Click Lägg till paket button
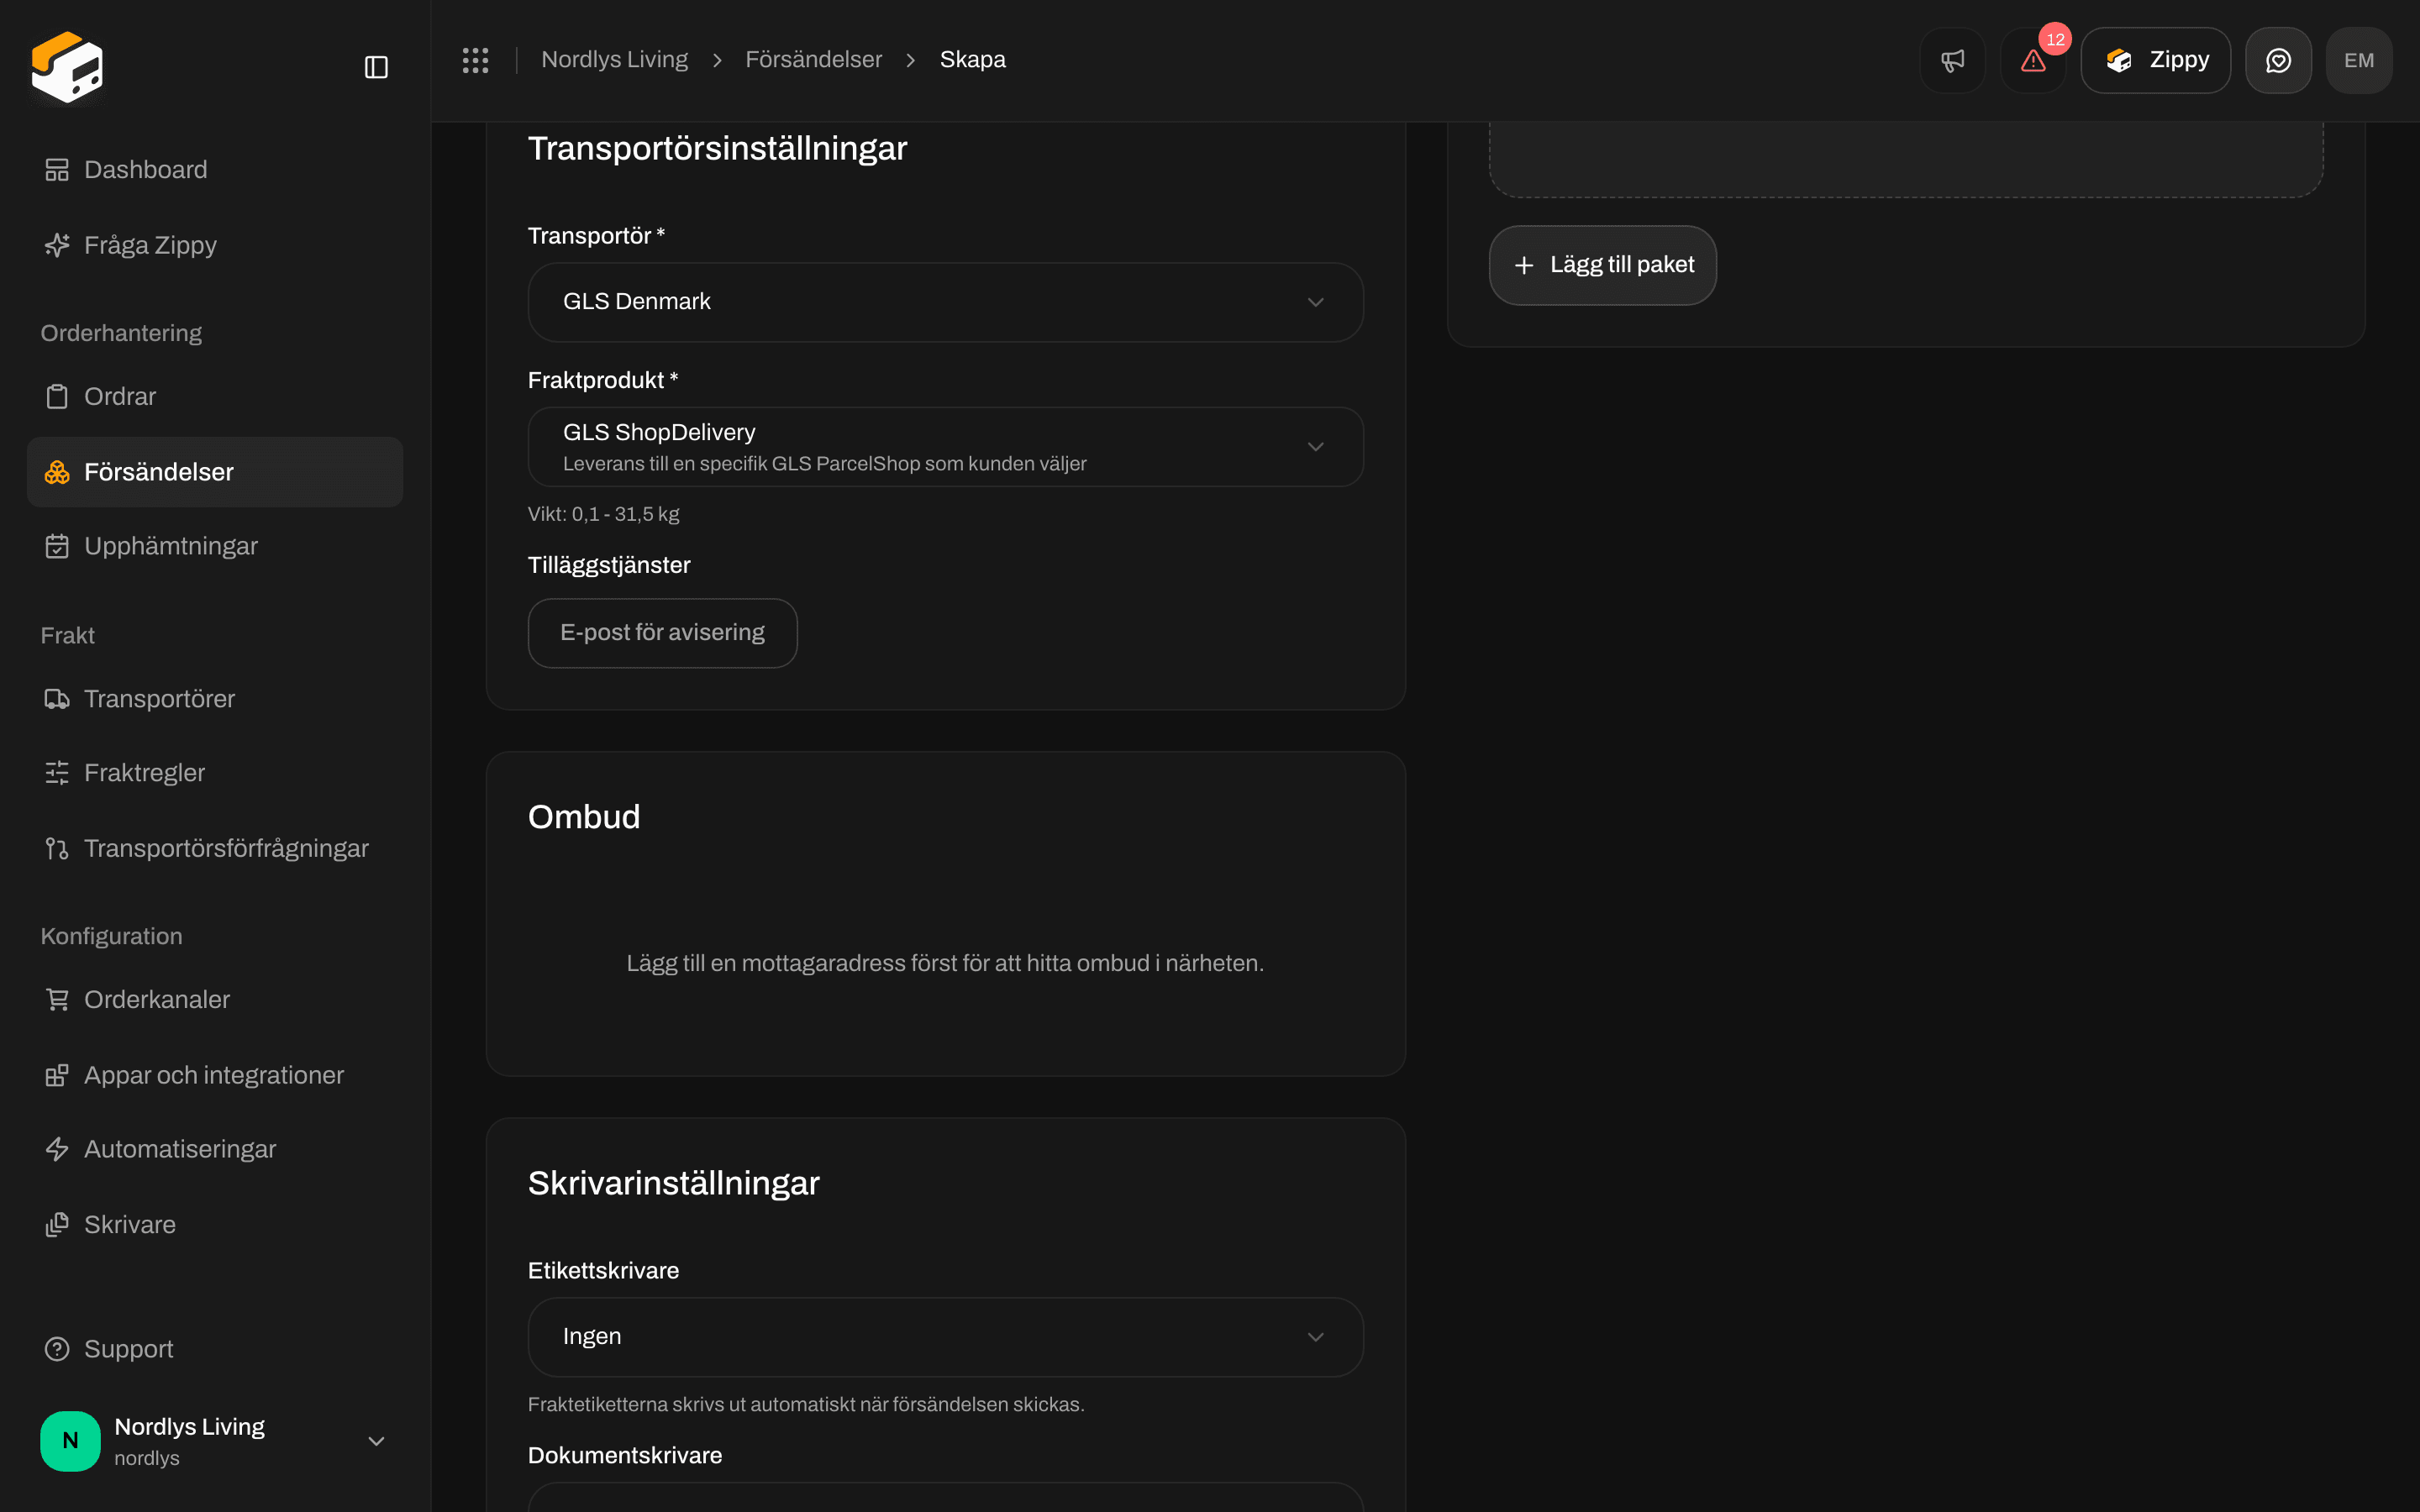 coord(1602,265)
